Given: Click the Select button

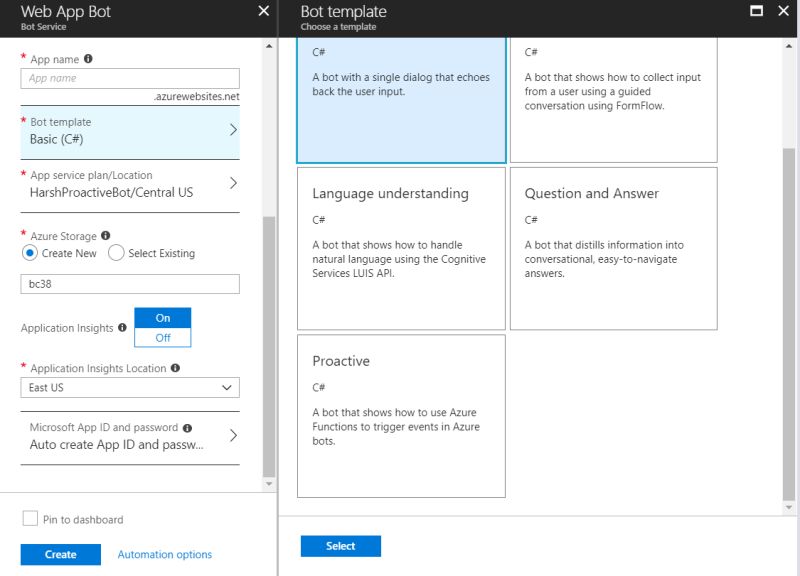Looking at the screenshot, I should [341, 546].
